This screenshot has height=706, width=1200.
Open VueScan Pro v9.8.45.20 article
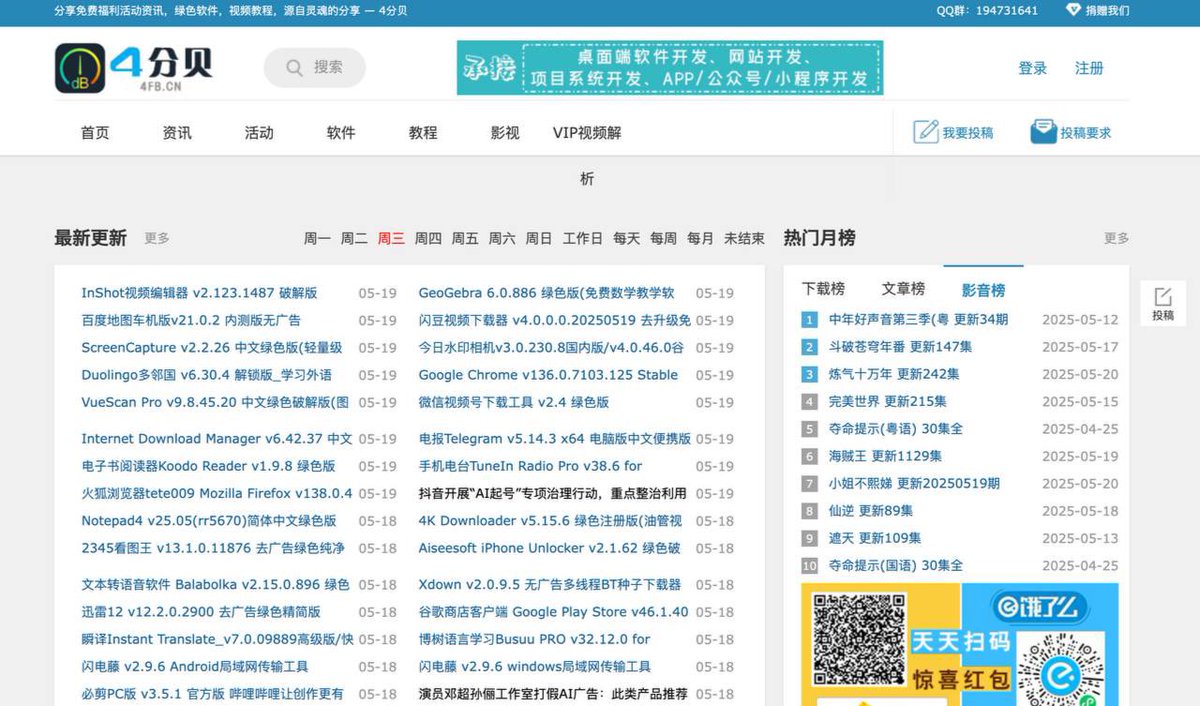tap(215, 402)
